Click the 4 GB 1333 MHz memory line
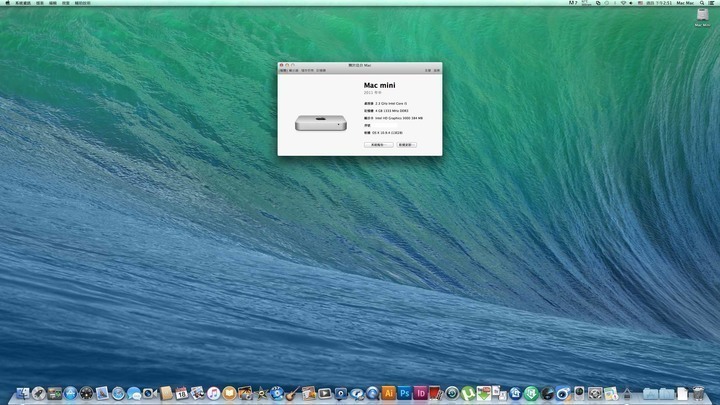Image resolution: width=720 pixels, height=405 pixels. pyautogui.click(x=386, y=111)
